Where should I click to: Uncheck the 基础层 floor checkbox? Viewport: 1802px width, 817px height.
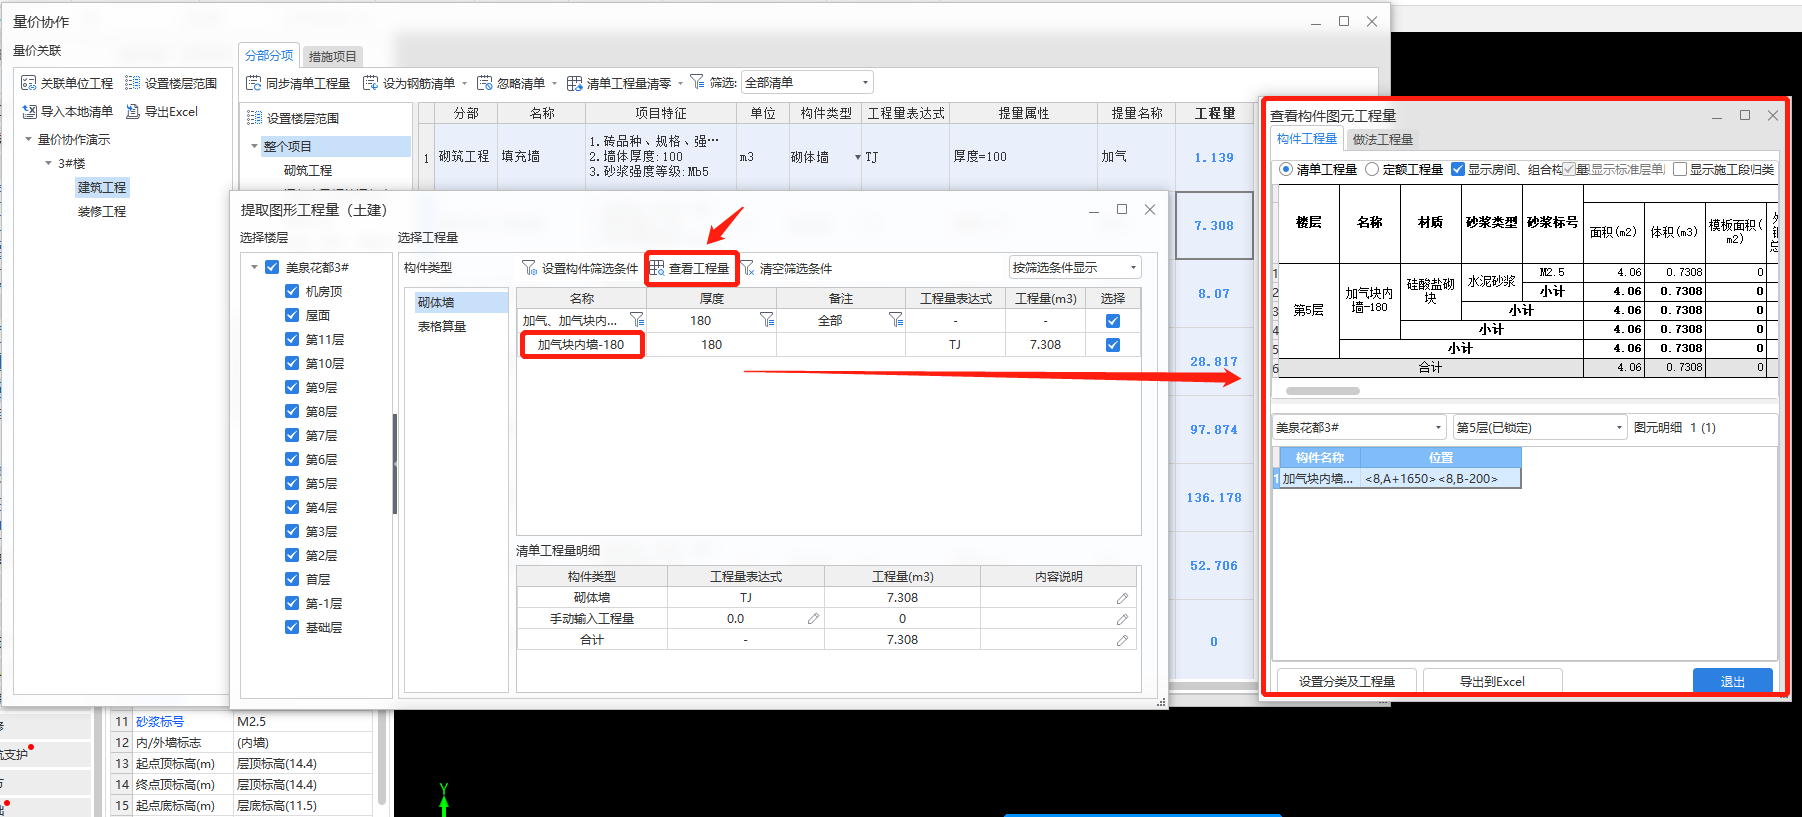click(292, 627)
